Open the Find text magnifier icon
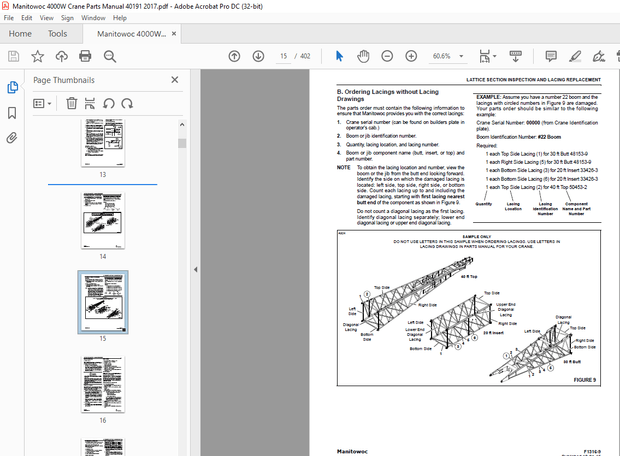 (x=110, y=57)
